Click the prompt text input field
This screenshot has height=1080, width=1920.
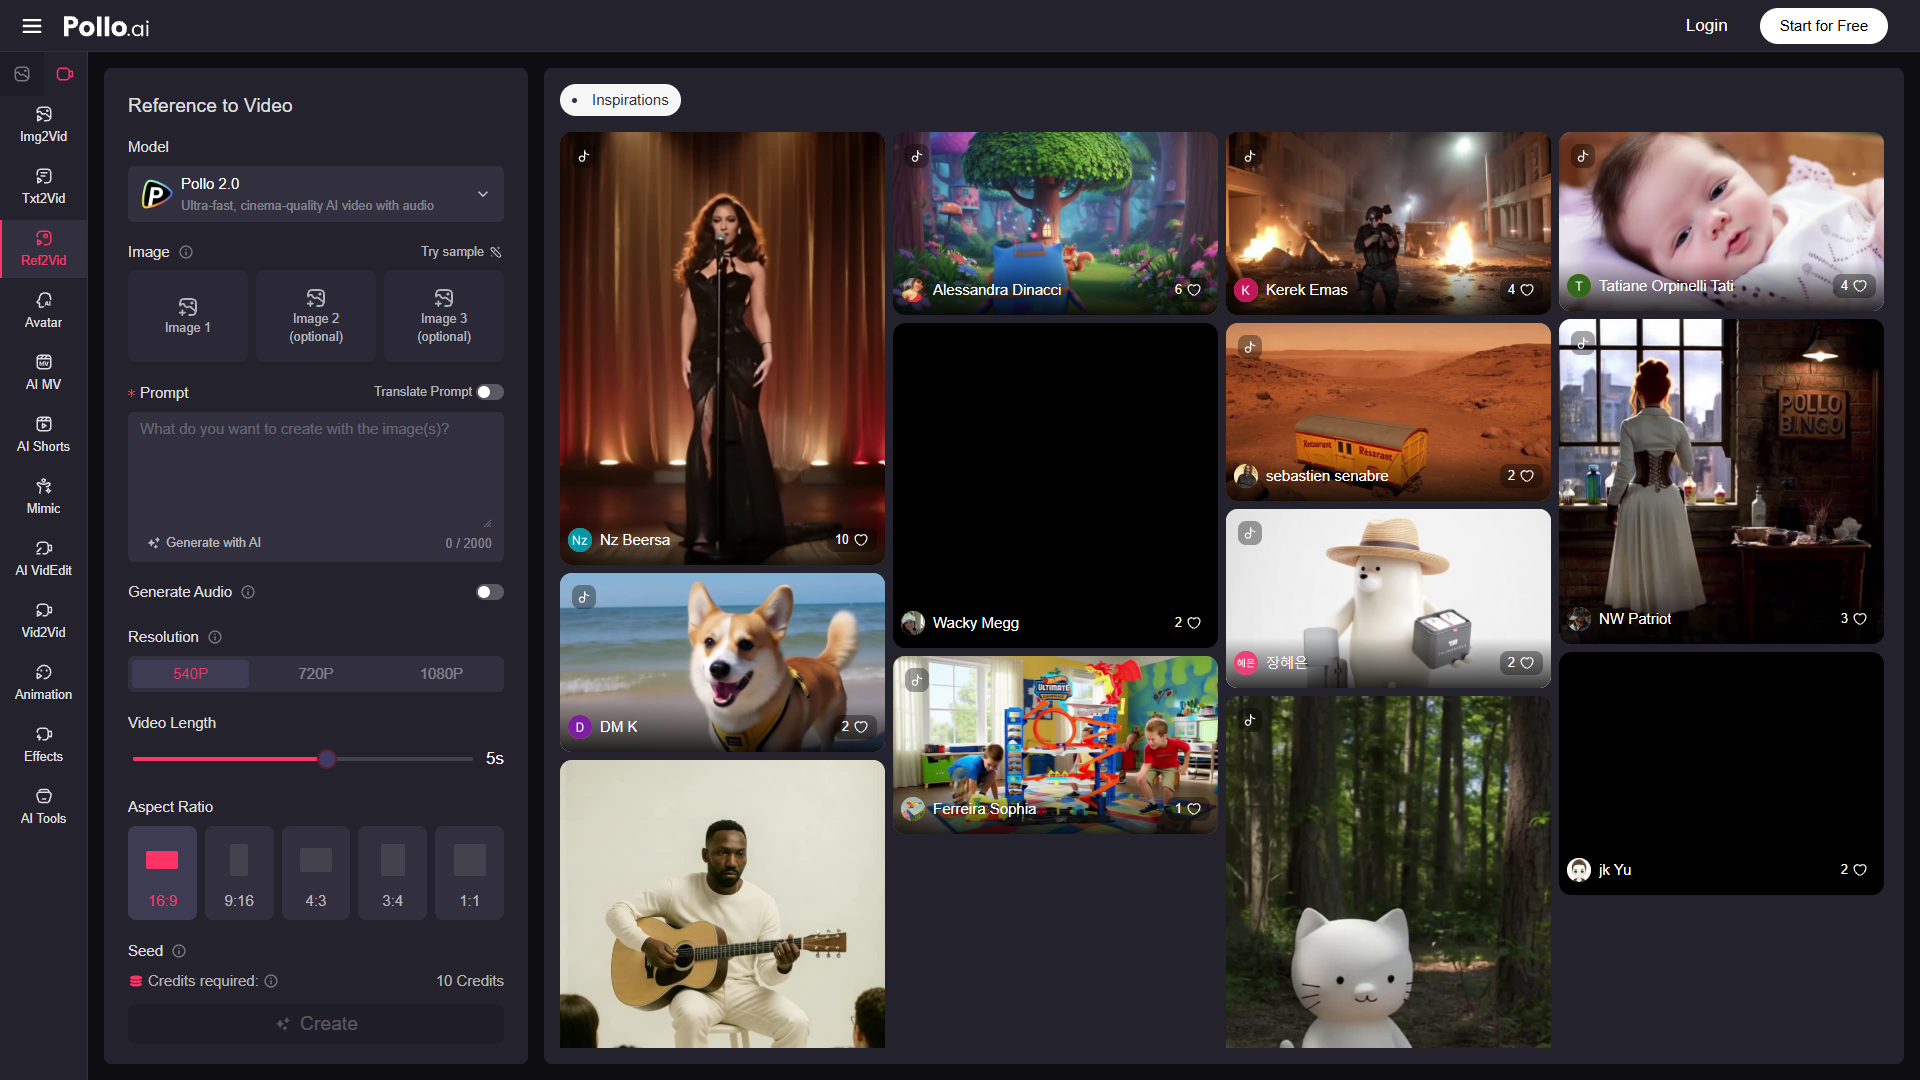click(x=316, y=470)
